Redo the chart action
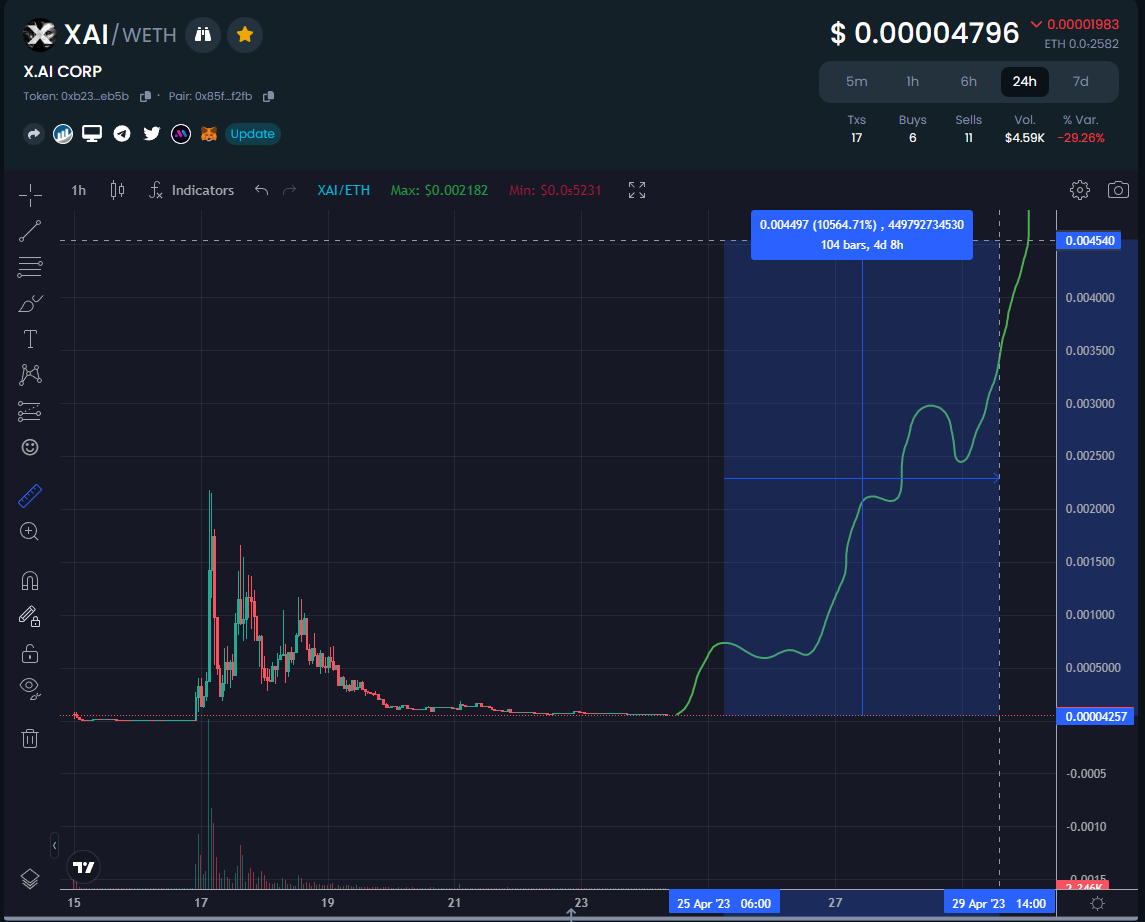The height and width of the screenshot is (922, 1145). (289, 191)
